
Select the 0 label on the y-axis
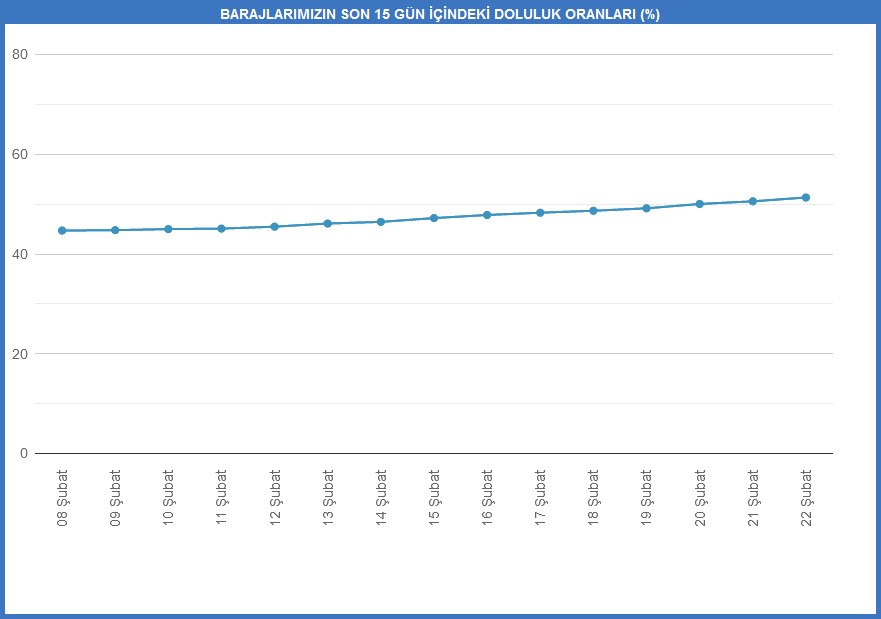pos(23,454)
